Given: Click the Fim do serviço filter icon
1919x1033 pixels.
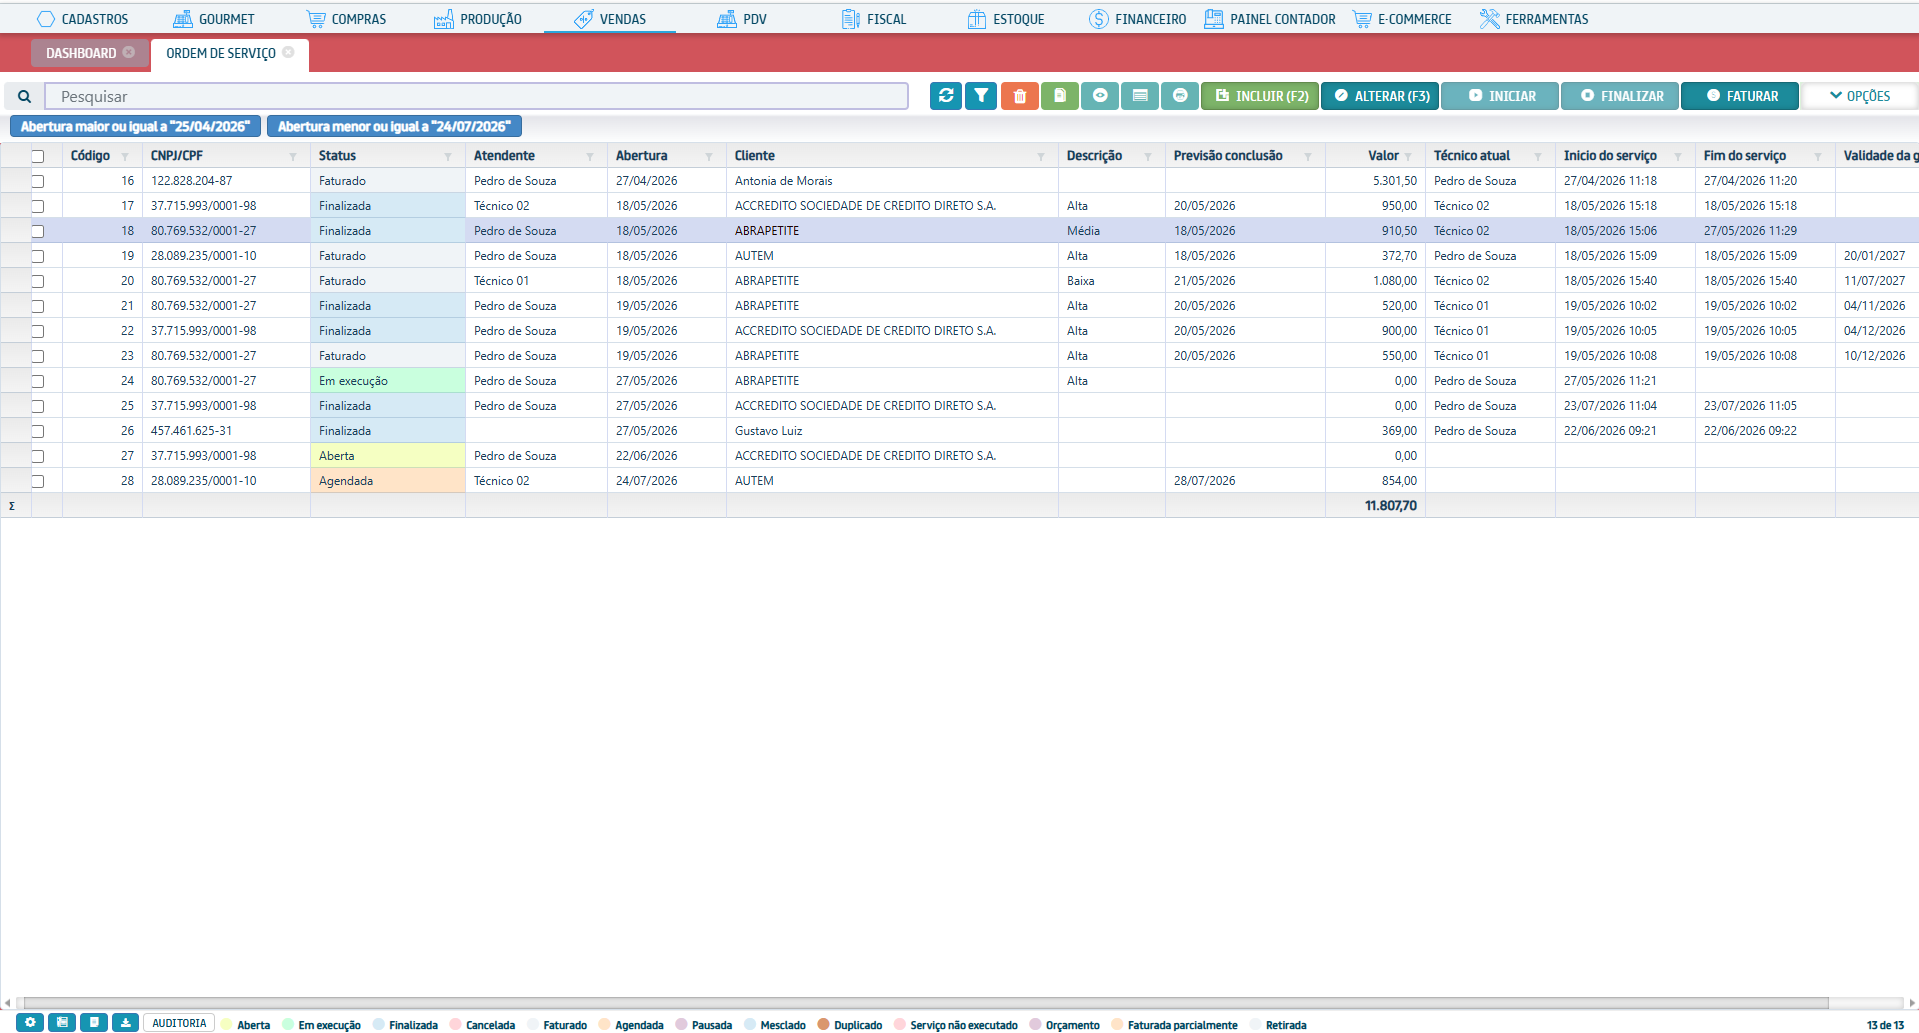Looking at the screenshot, I should pos(1818,156).
